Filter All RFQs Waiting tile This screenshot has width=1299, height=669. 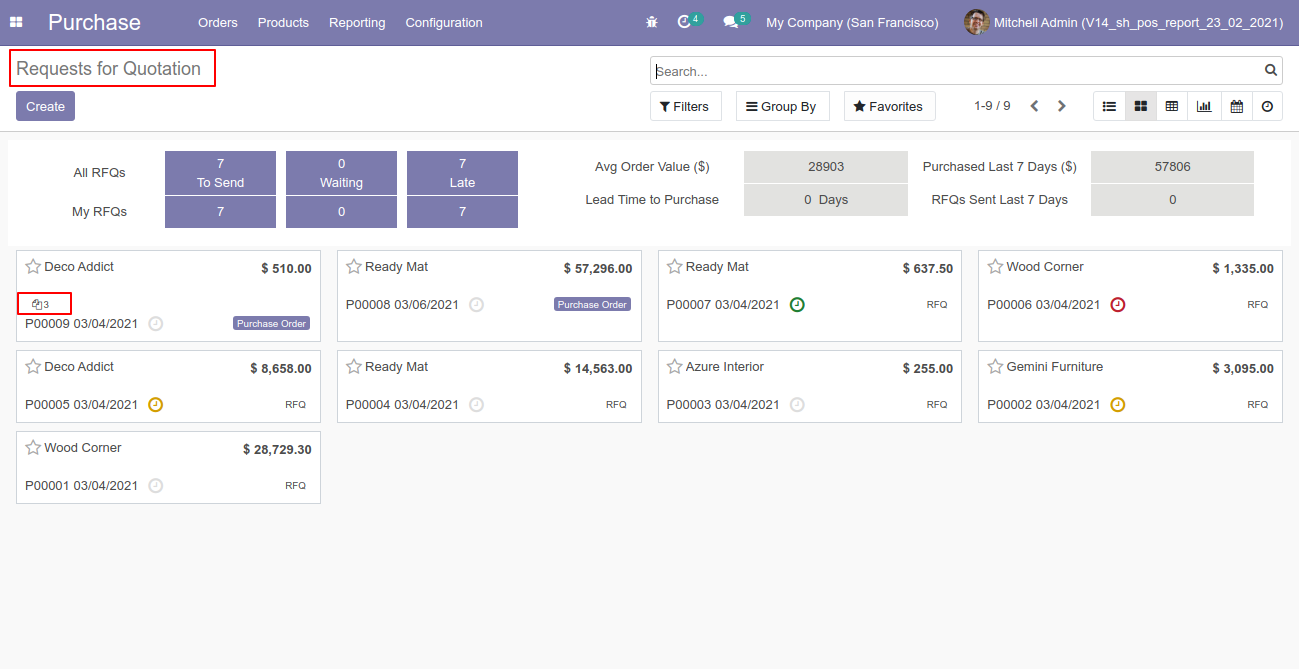point(341,173)
